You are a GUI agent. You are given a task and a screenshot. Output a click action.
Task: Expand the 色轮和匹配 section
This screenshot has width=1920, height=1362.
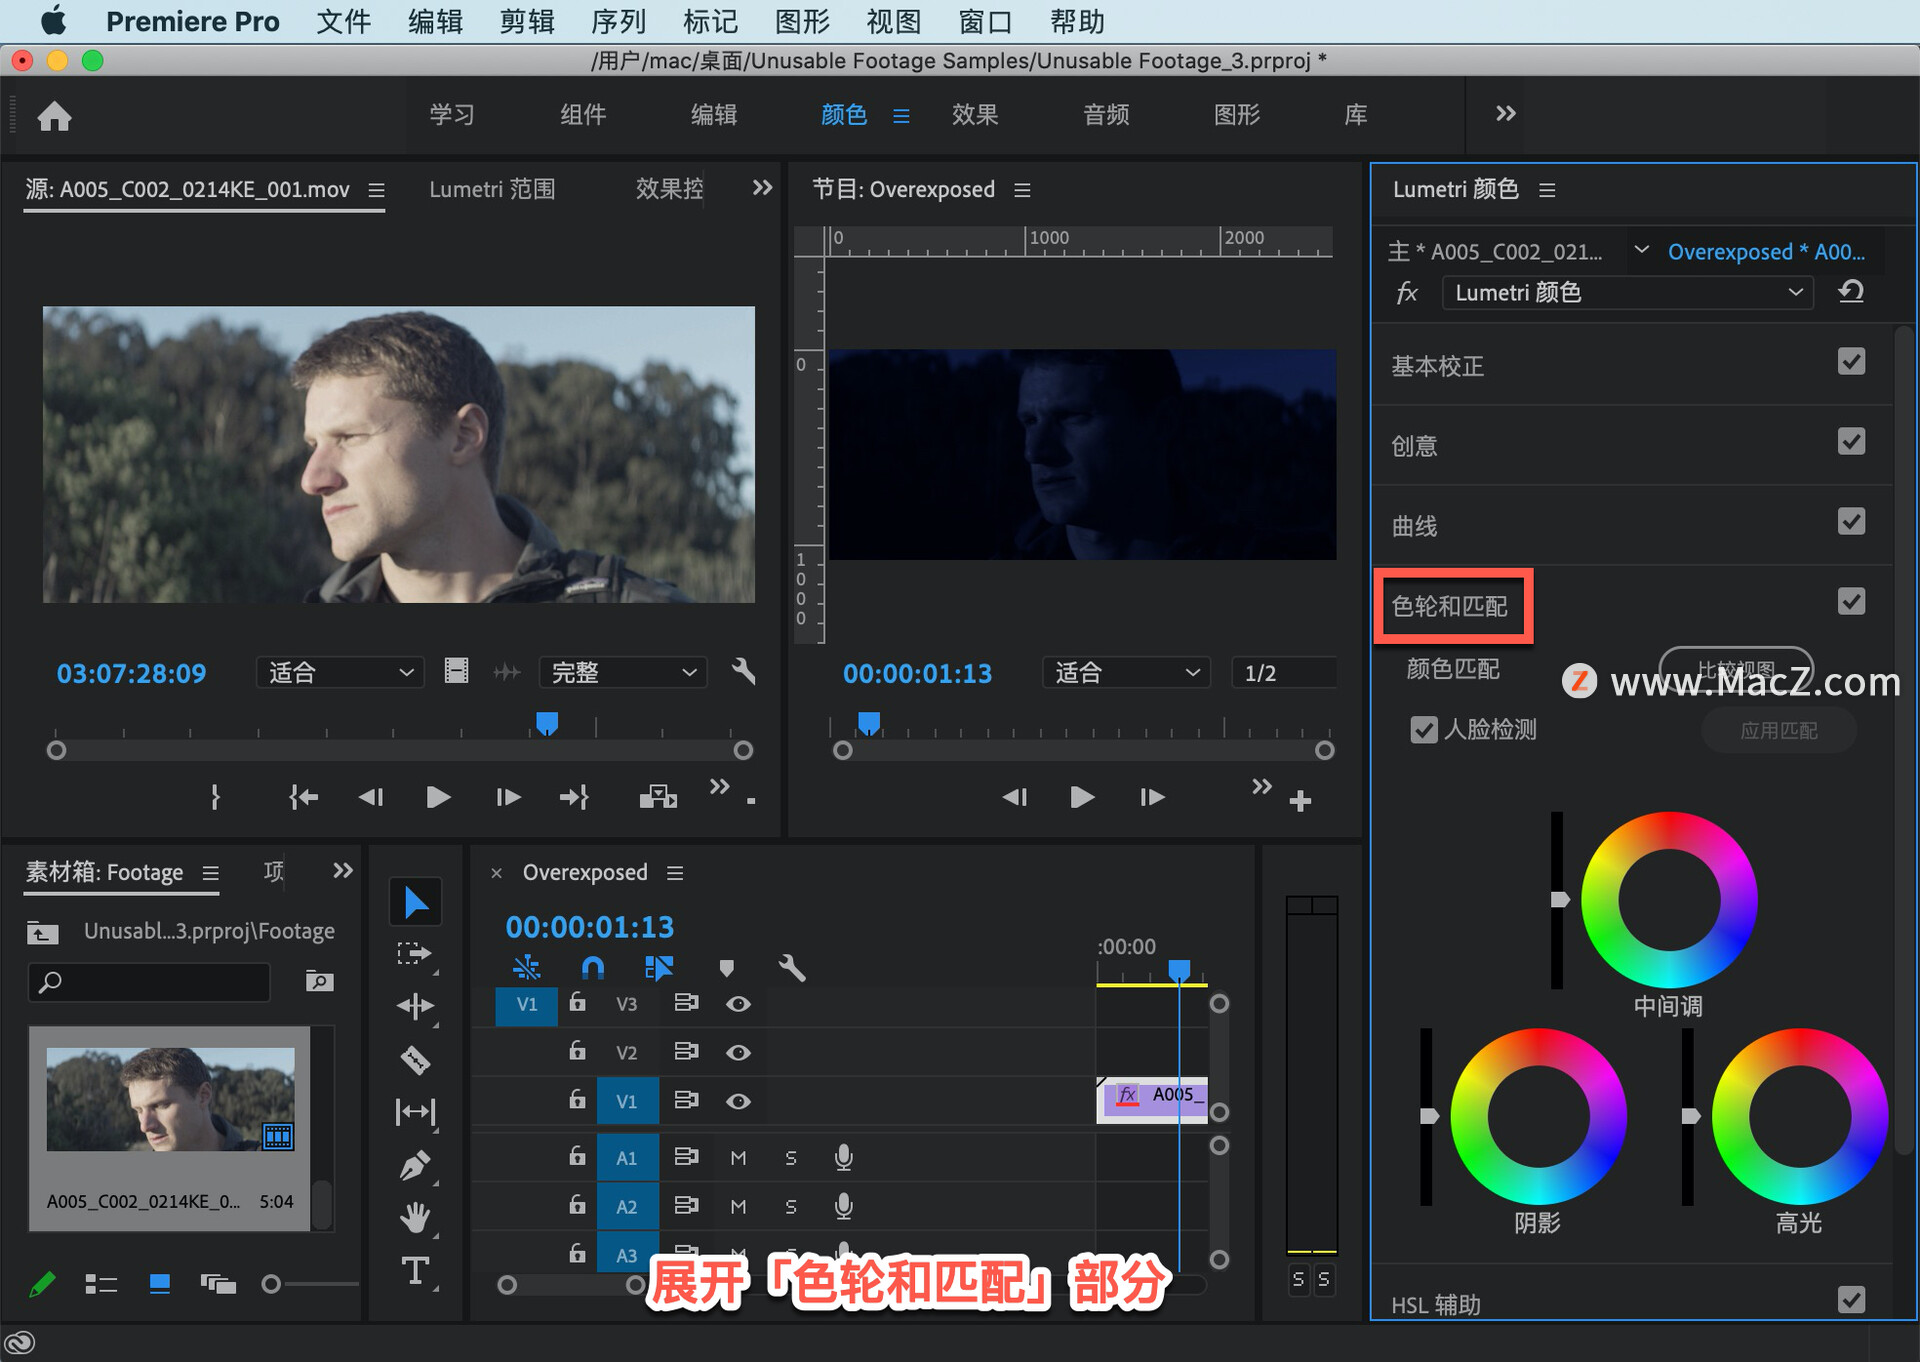pyautogui.click(x=1450, y=606)
